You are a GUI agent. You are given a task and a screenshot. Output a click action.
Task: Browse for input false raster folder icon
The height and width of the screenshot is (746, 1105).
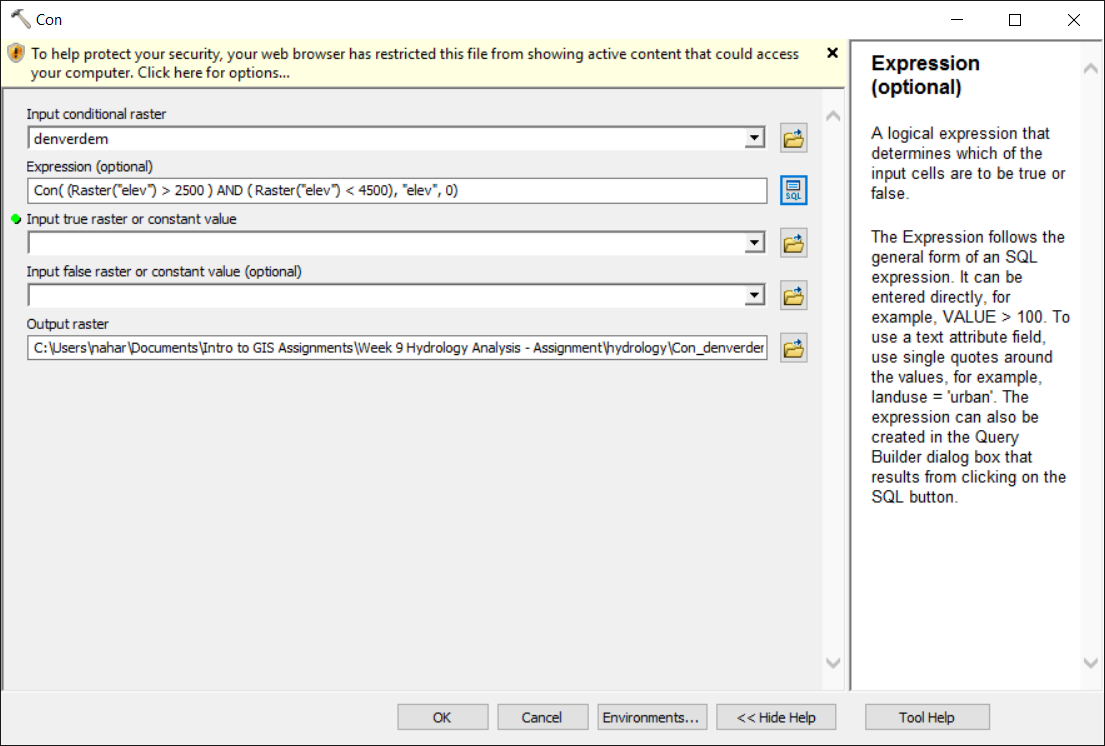click(x=794, y=296)
